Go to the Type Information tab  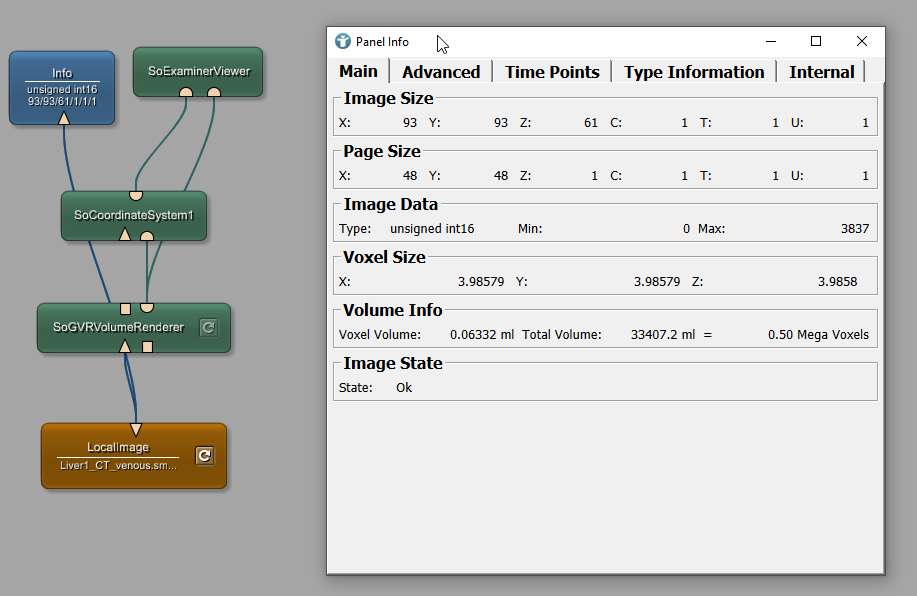pos(694,72)
